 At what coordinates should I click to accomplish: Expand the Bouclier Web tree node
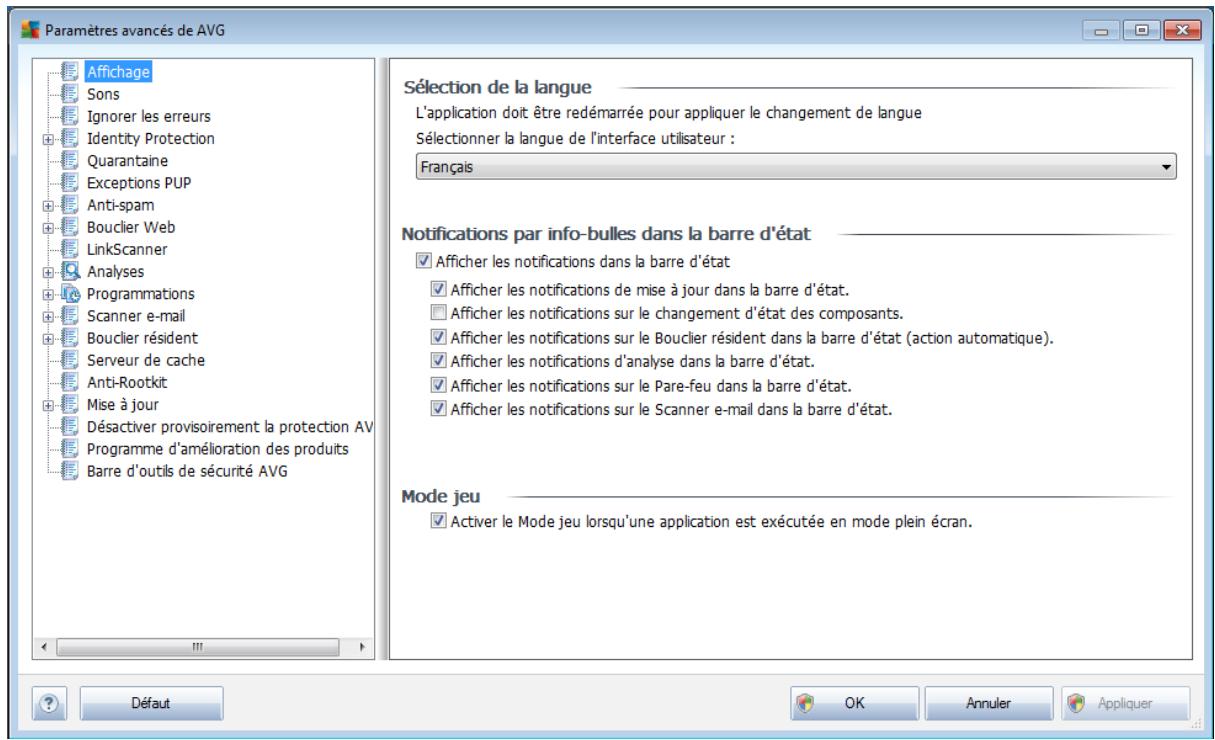click(48, 227)
